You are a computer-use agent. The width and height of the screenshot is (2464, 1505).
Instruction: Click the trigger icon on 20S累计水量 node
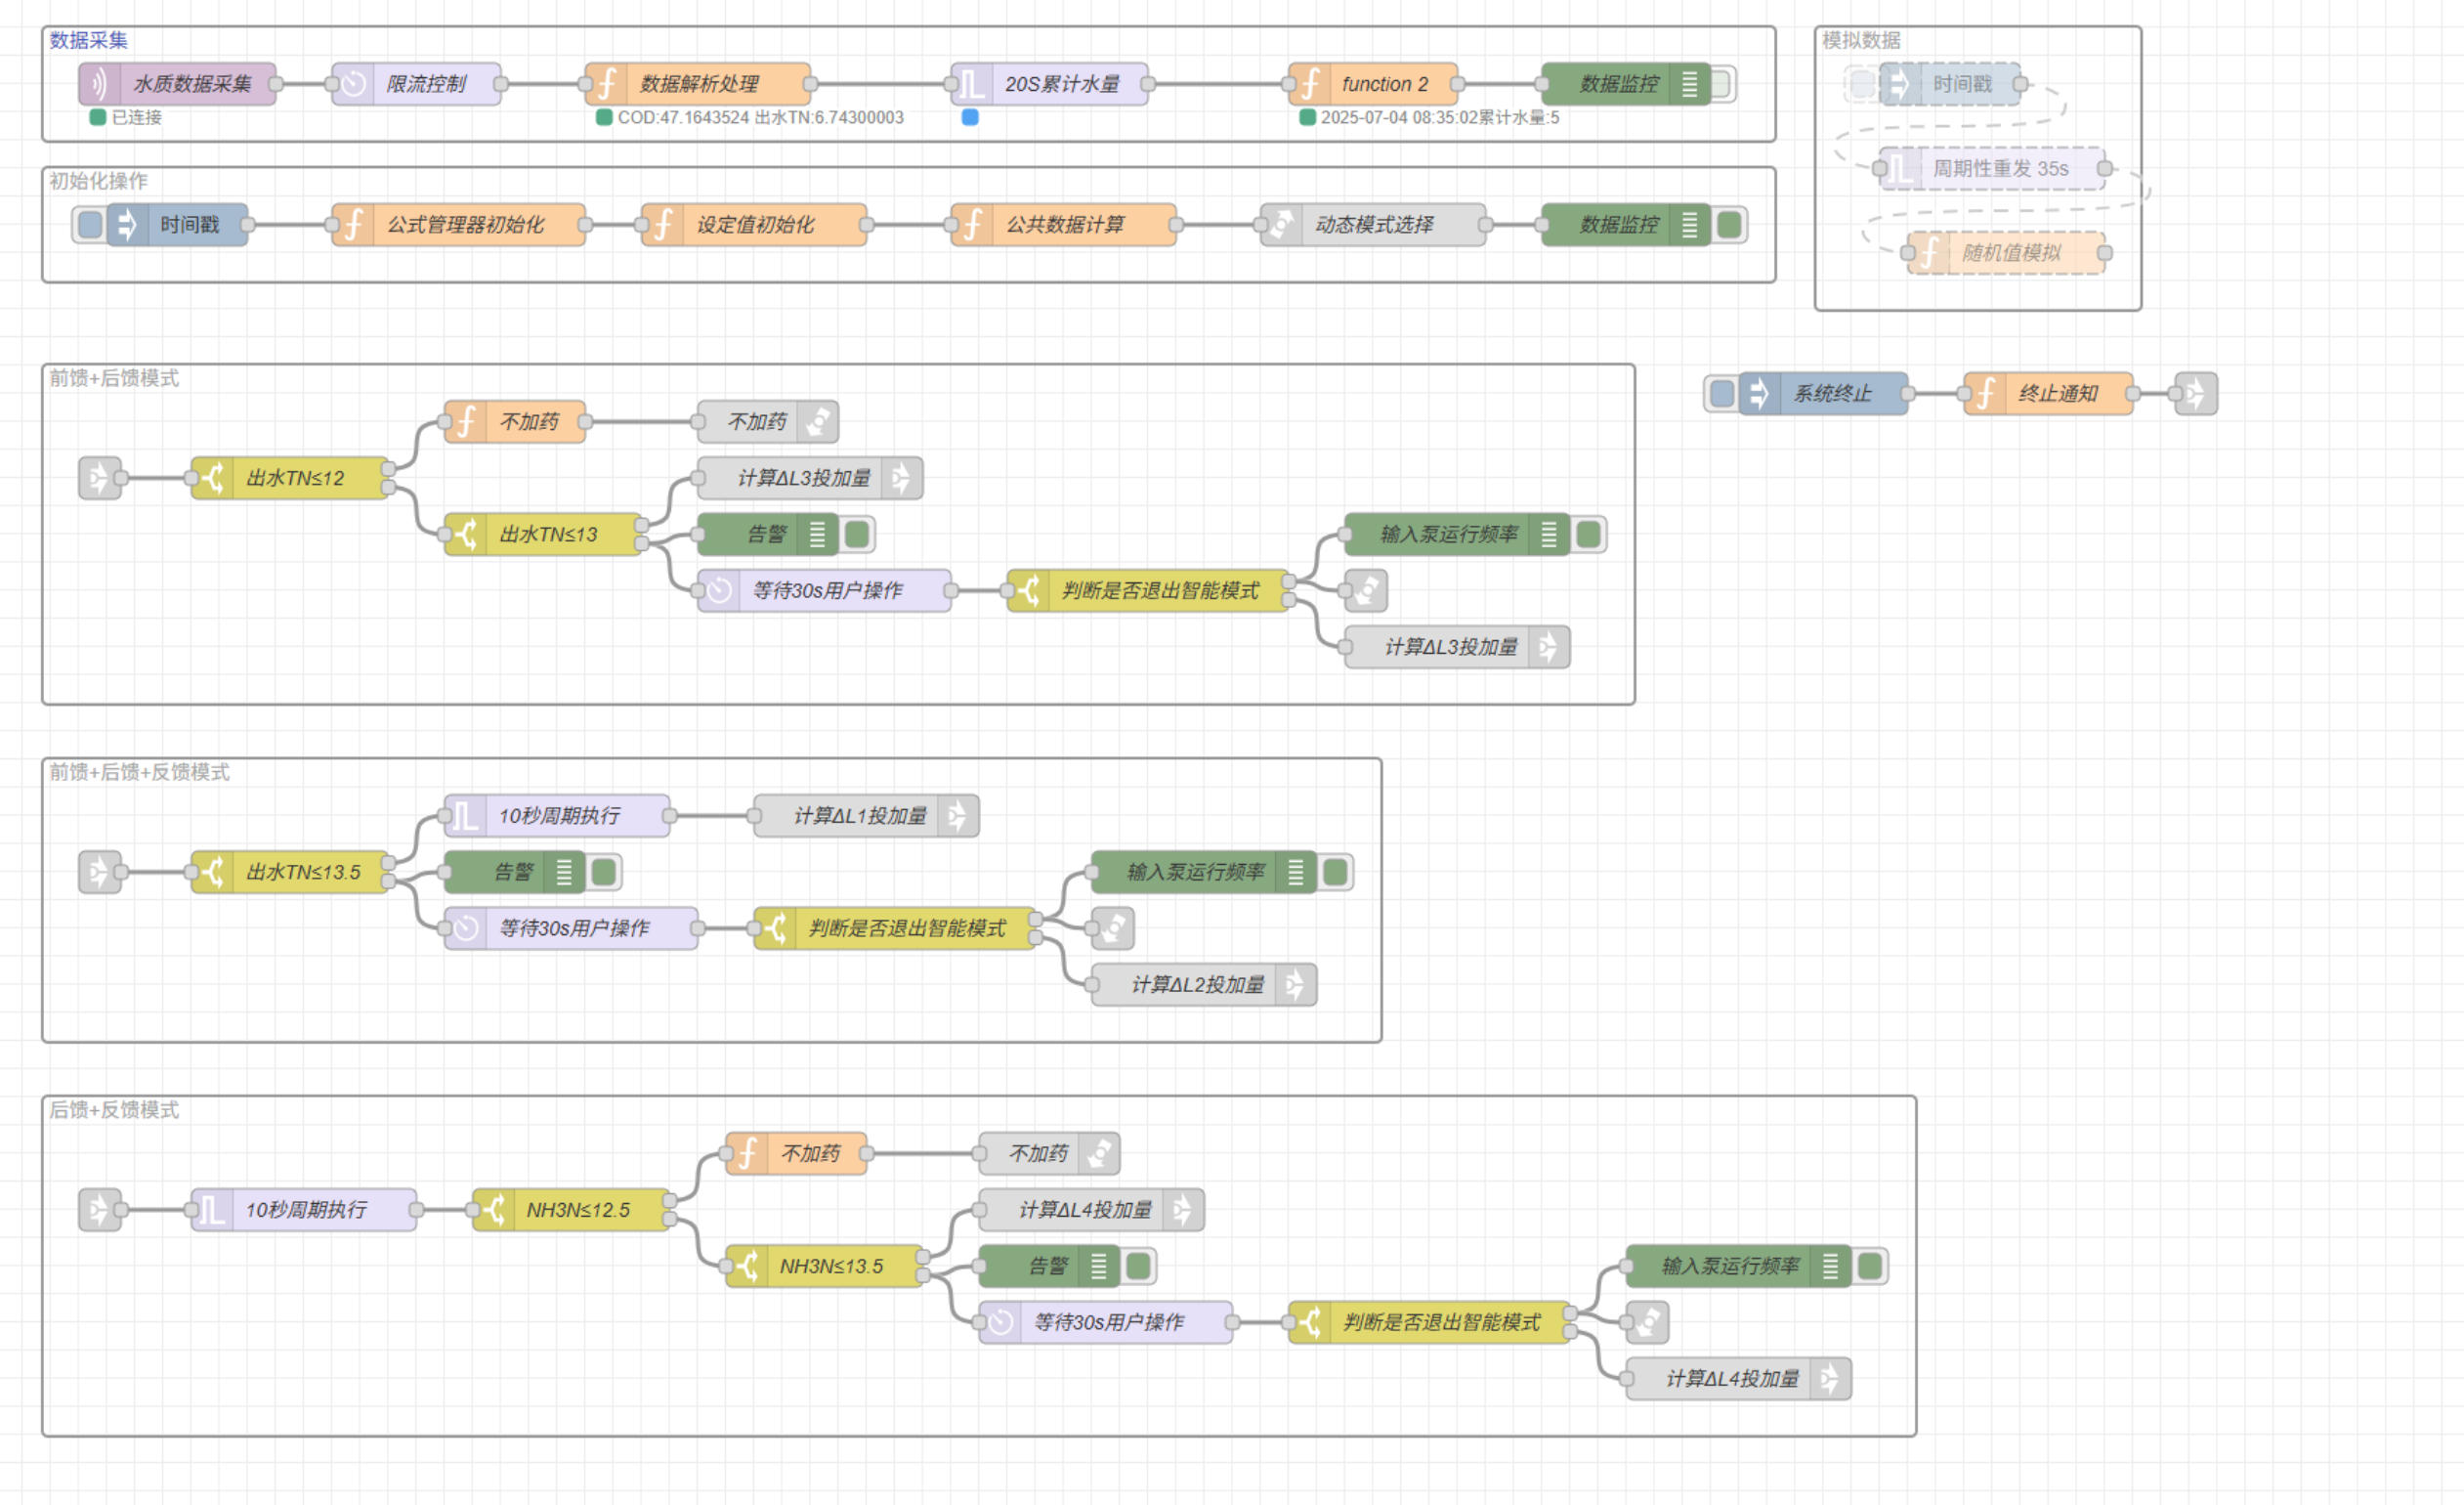point(972,84)
